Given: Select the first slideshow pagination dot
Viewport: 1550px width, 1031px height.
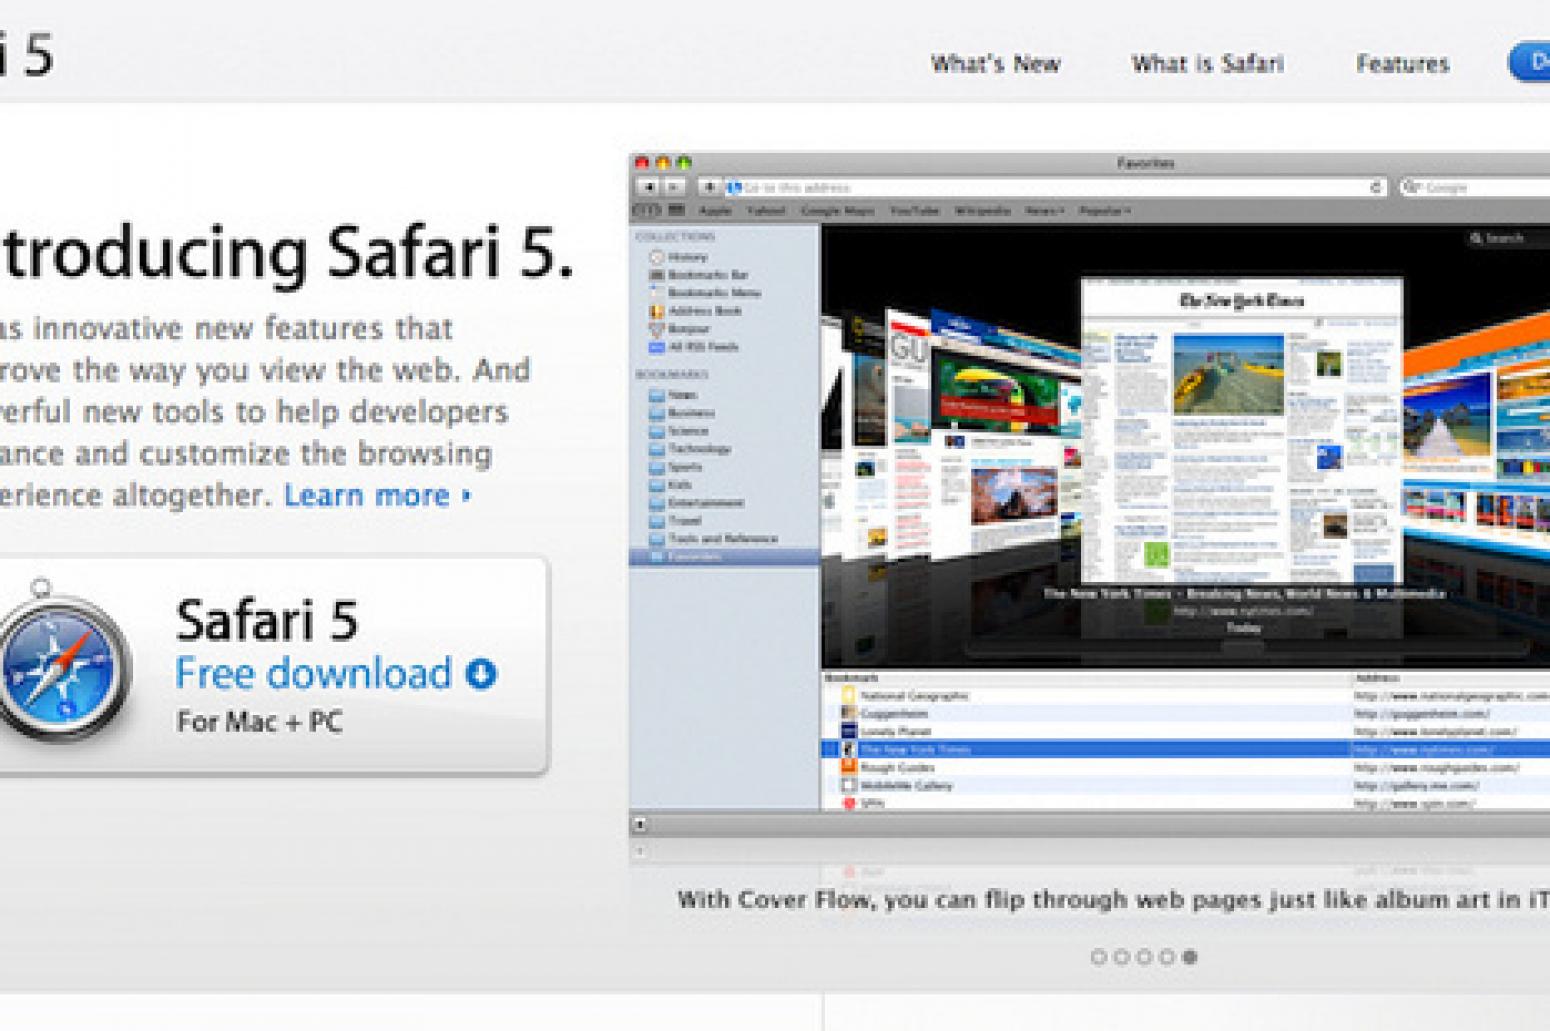Looking at the screenshot, I should pos(1098,957).
